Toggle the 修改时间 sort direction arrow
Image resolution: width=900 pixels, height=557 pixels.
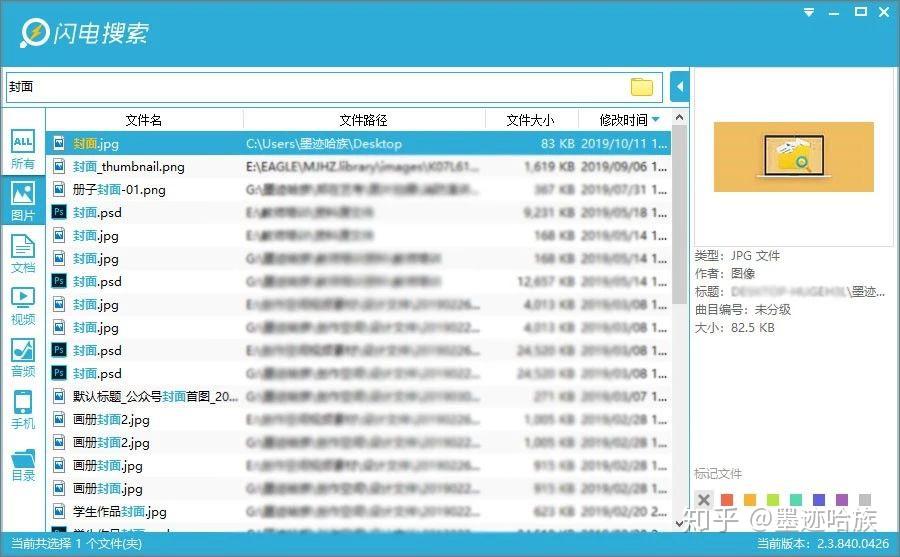pyautogui.click(x=656, y=119)
